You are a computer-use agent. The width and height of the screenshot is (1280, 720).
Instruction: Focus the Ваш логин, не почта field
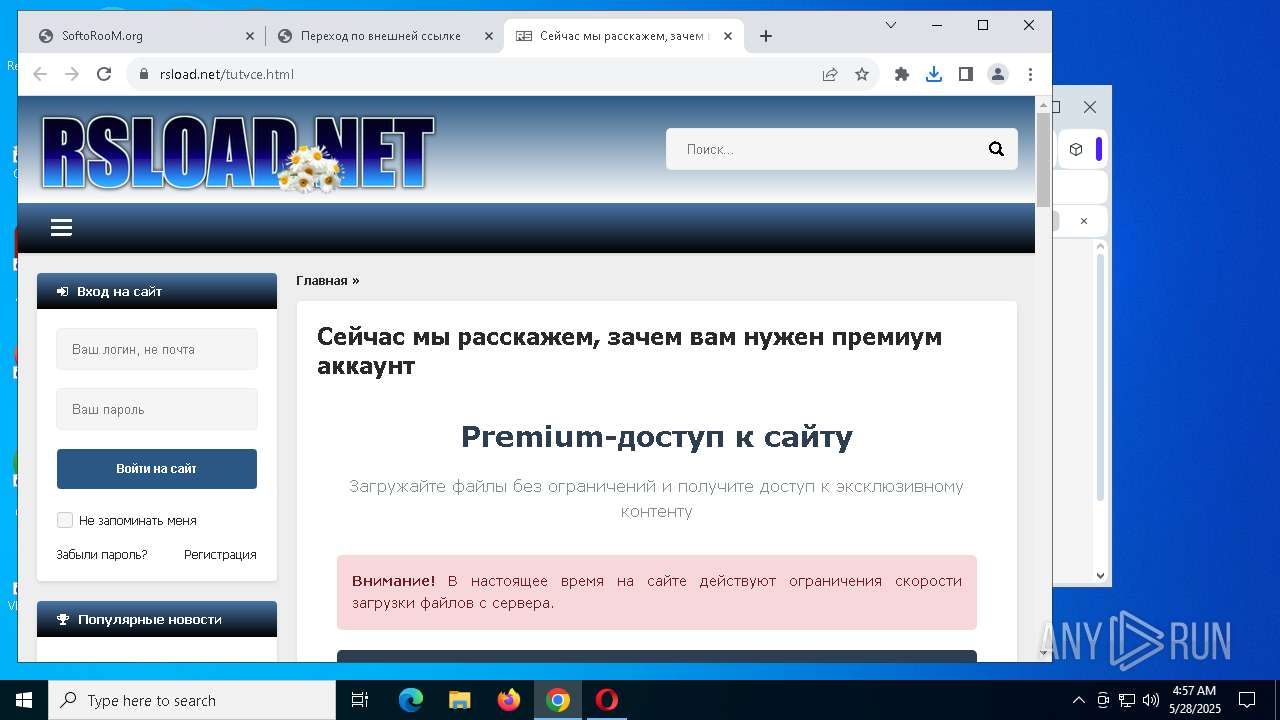coord(157,349)
